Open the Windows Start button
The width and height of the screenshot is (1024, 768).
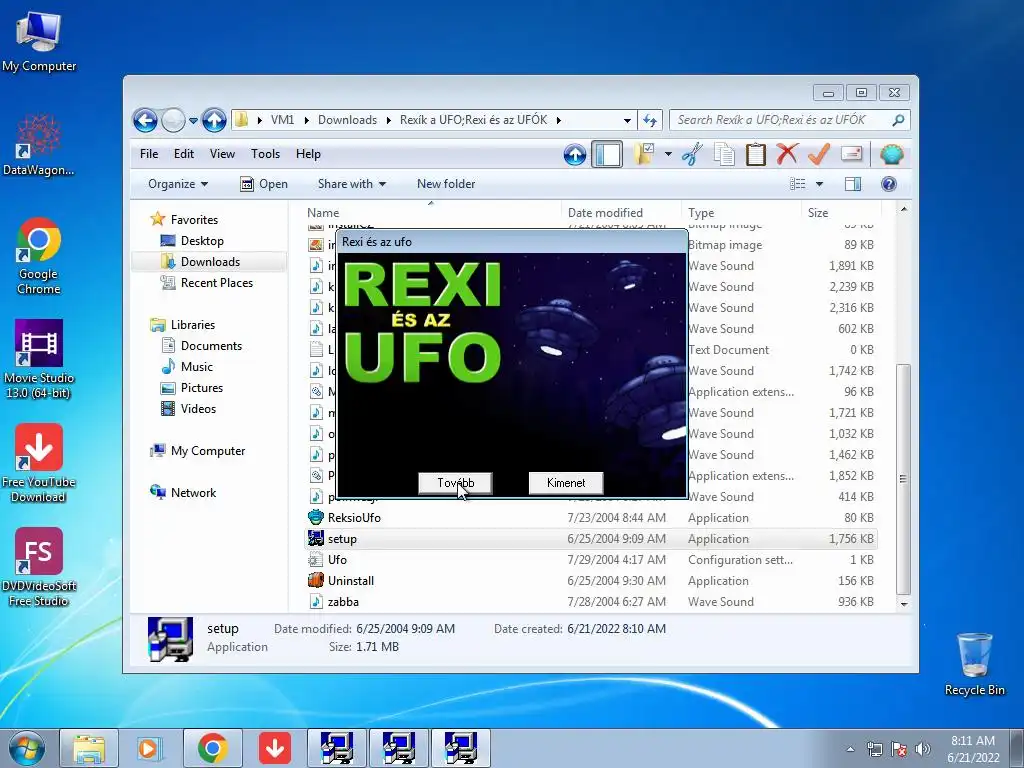pyautogui.click(x=26, y=748)
